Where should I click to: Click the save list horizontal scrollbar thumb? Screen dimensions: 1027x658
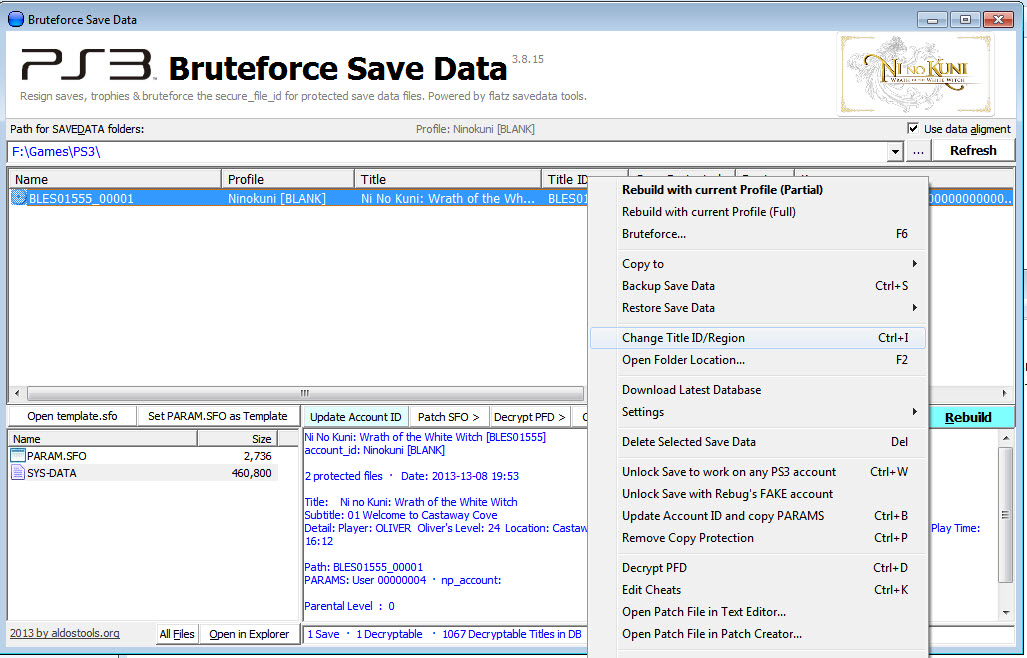305,393
